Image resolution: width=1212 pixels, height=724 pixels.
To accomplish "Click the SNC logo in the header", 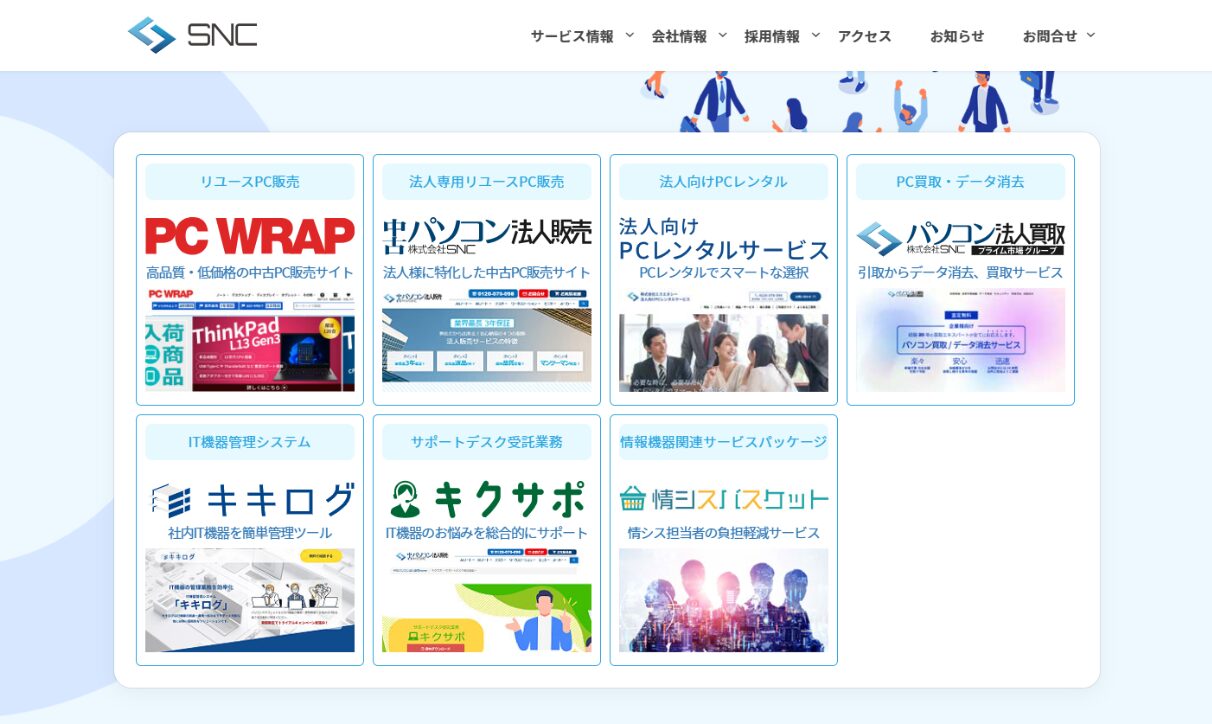I will pos(192,35).
